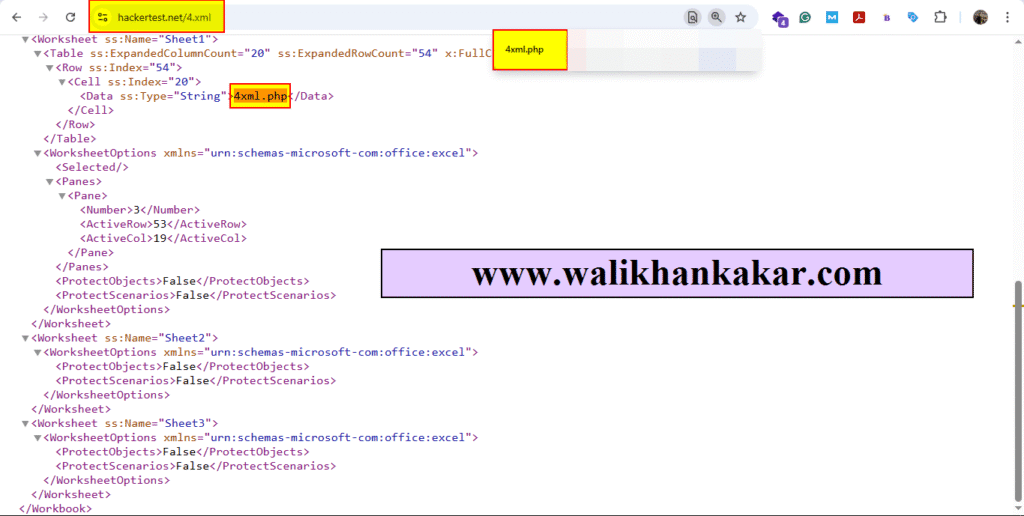Screen dimensions: 1024x516
Task: Collapse WorksheetOptions under Sheet3
Action: point(38,438)
